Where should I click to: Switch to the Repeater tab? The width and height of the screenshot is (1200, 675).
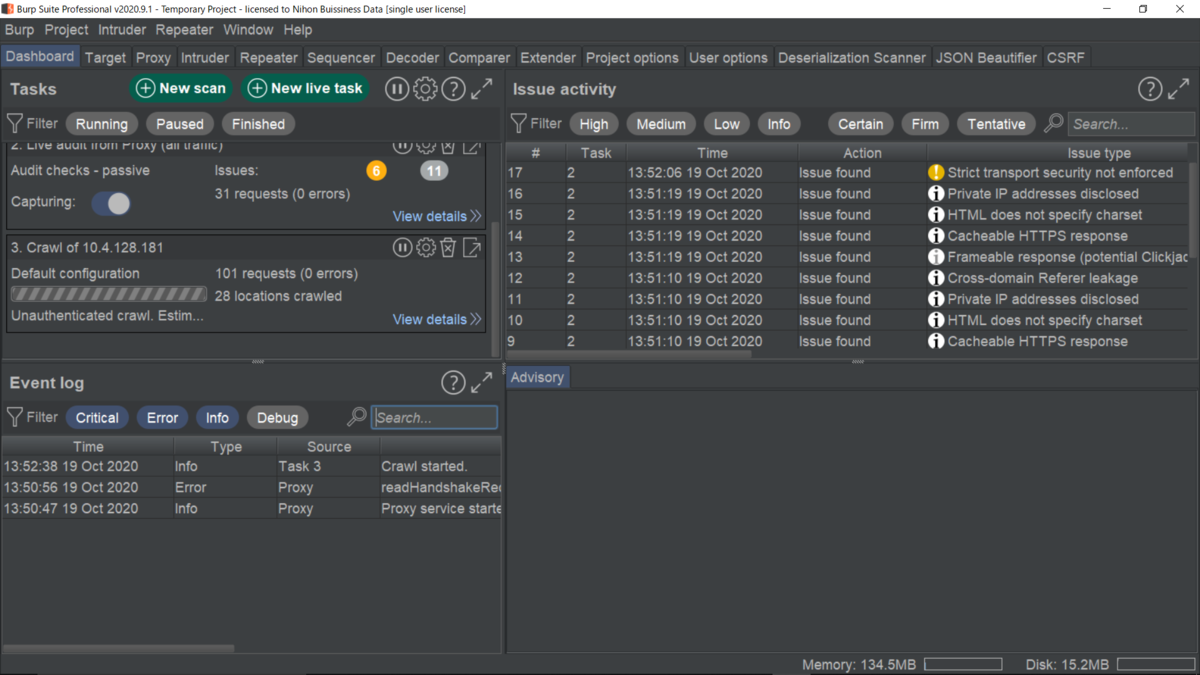click(x=269, y=58)
